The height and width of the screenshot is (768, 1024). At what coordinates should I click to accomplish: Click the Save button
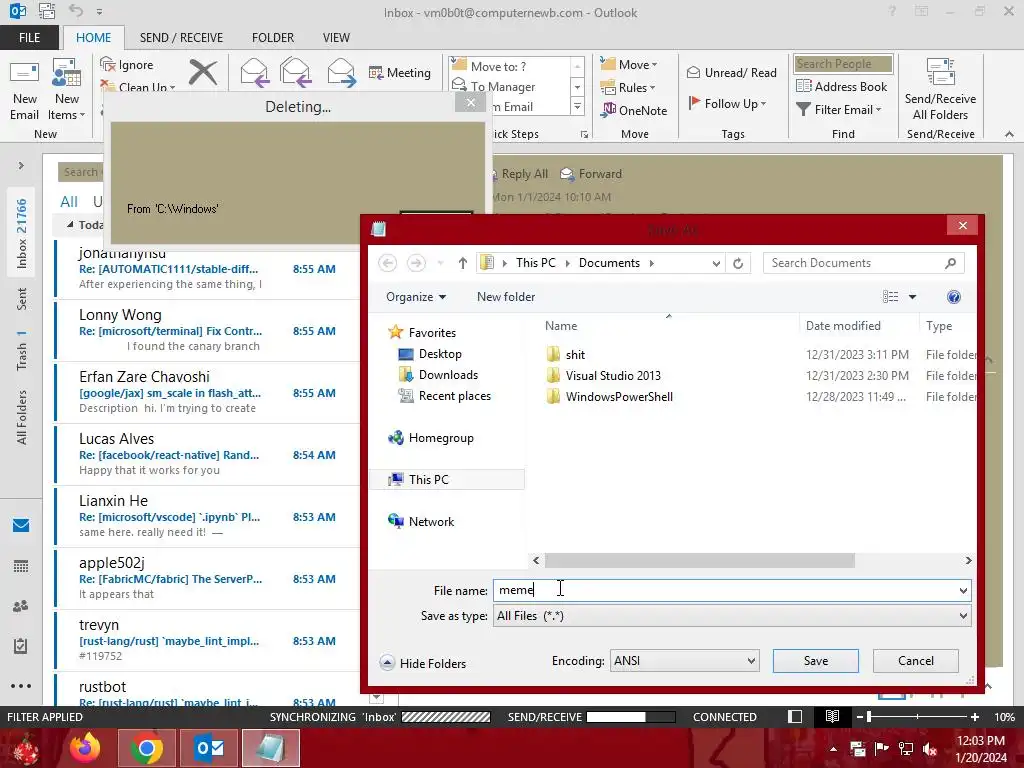[816, 661]
